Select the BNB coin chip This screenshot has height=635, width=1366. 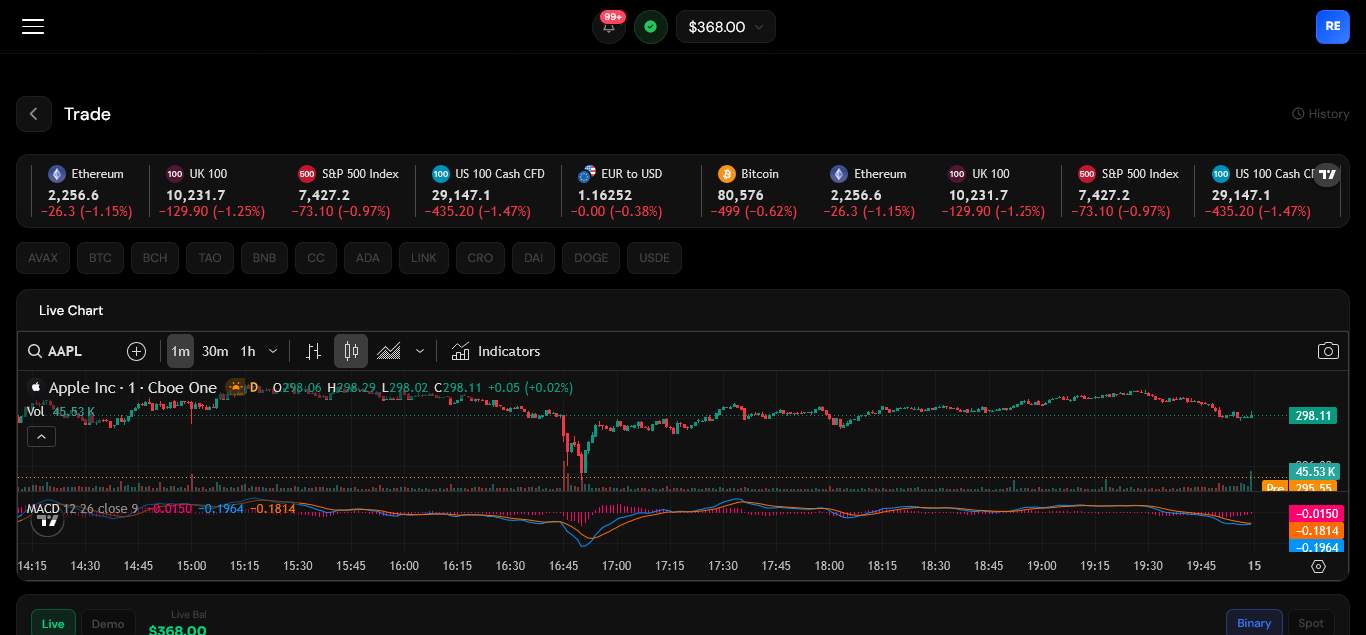click(264, 258)
